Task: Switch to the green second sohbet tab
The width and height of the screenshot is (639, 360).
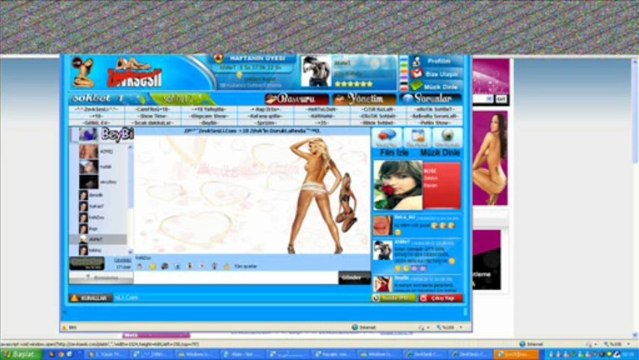Action: coord(182,99)
